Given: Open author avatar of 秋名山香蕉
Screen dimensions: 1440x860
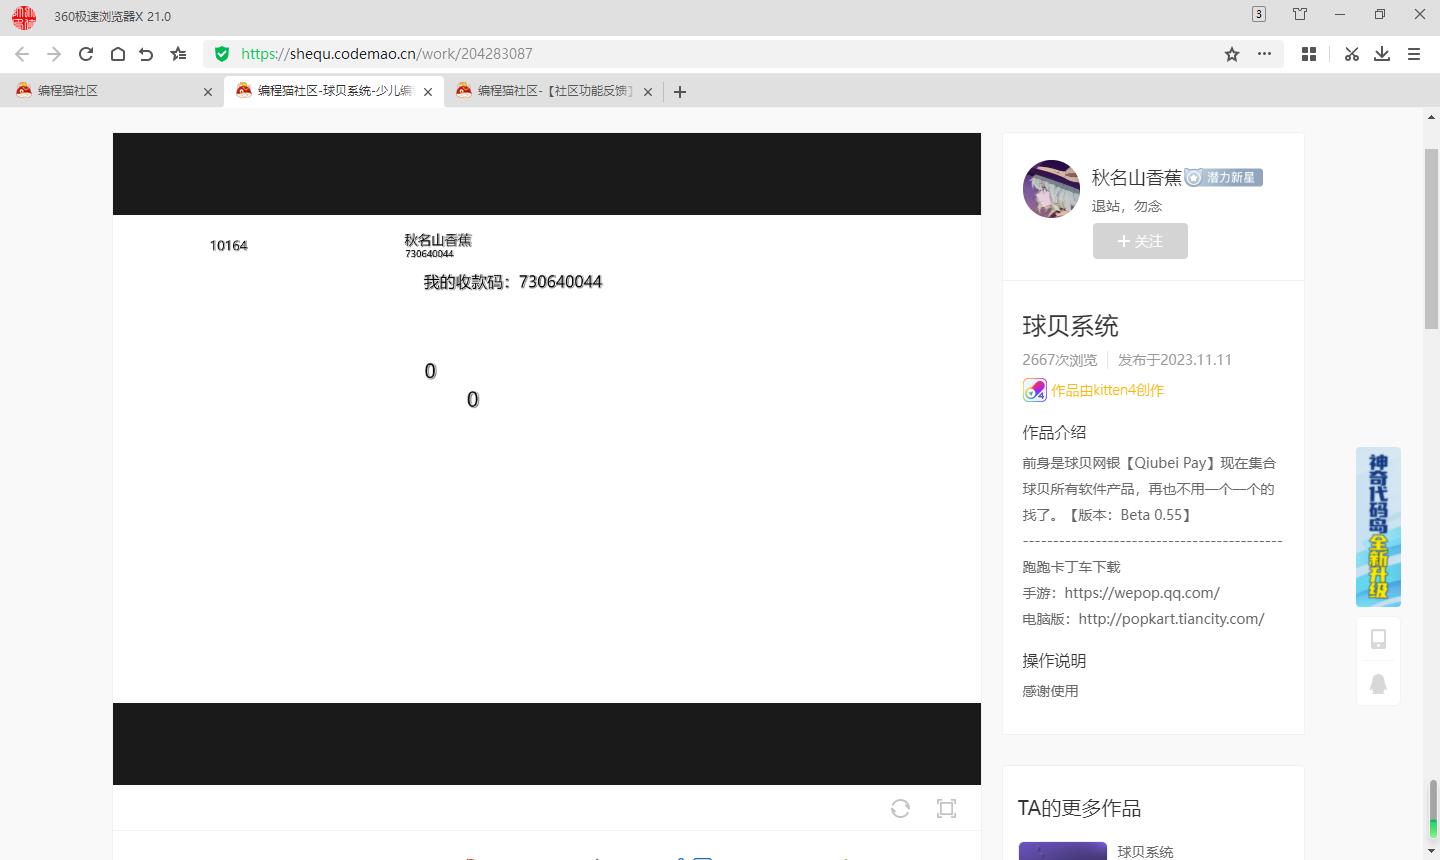Looking at the screenshot, I should tap(1051, 188).
